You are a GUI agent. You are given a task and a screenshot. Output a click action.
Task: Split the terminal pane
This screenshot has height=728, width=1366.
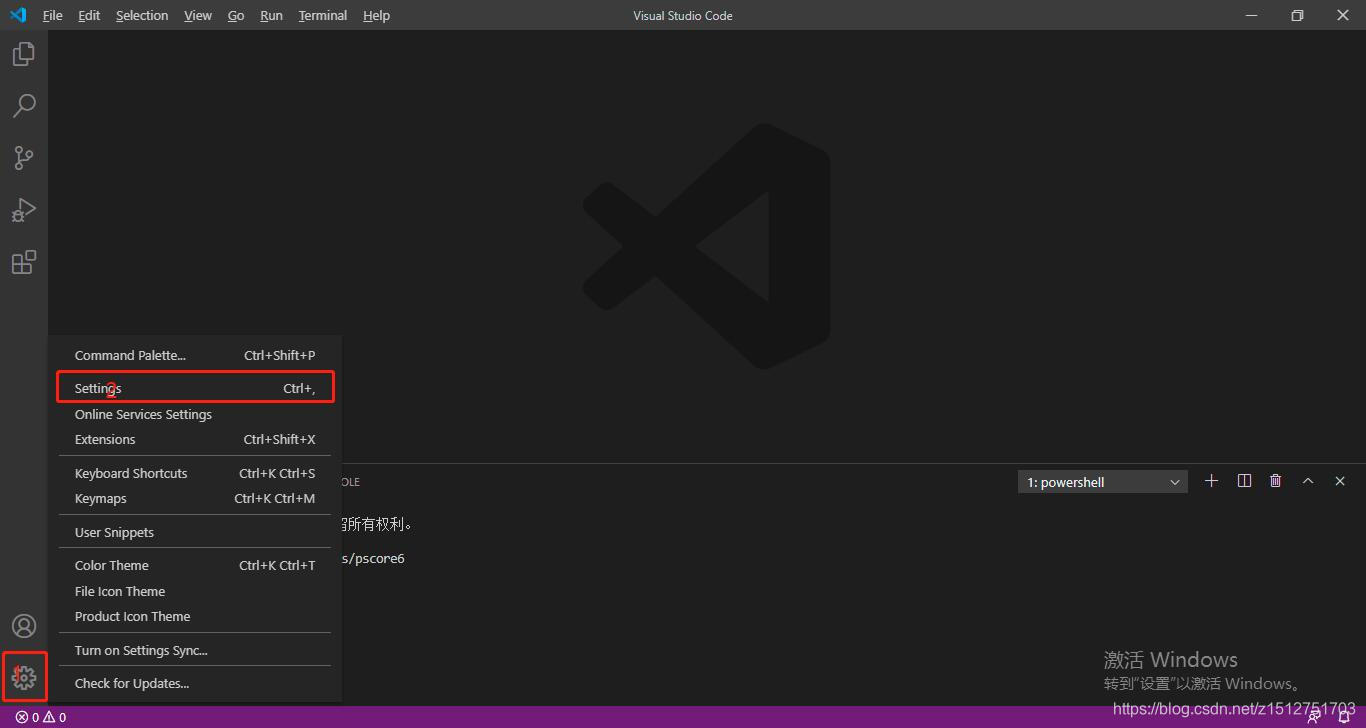(x=1243, y=480)
